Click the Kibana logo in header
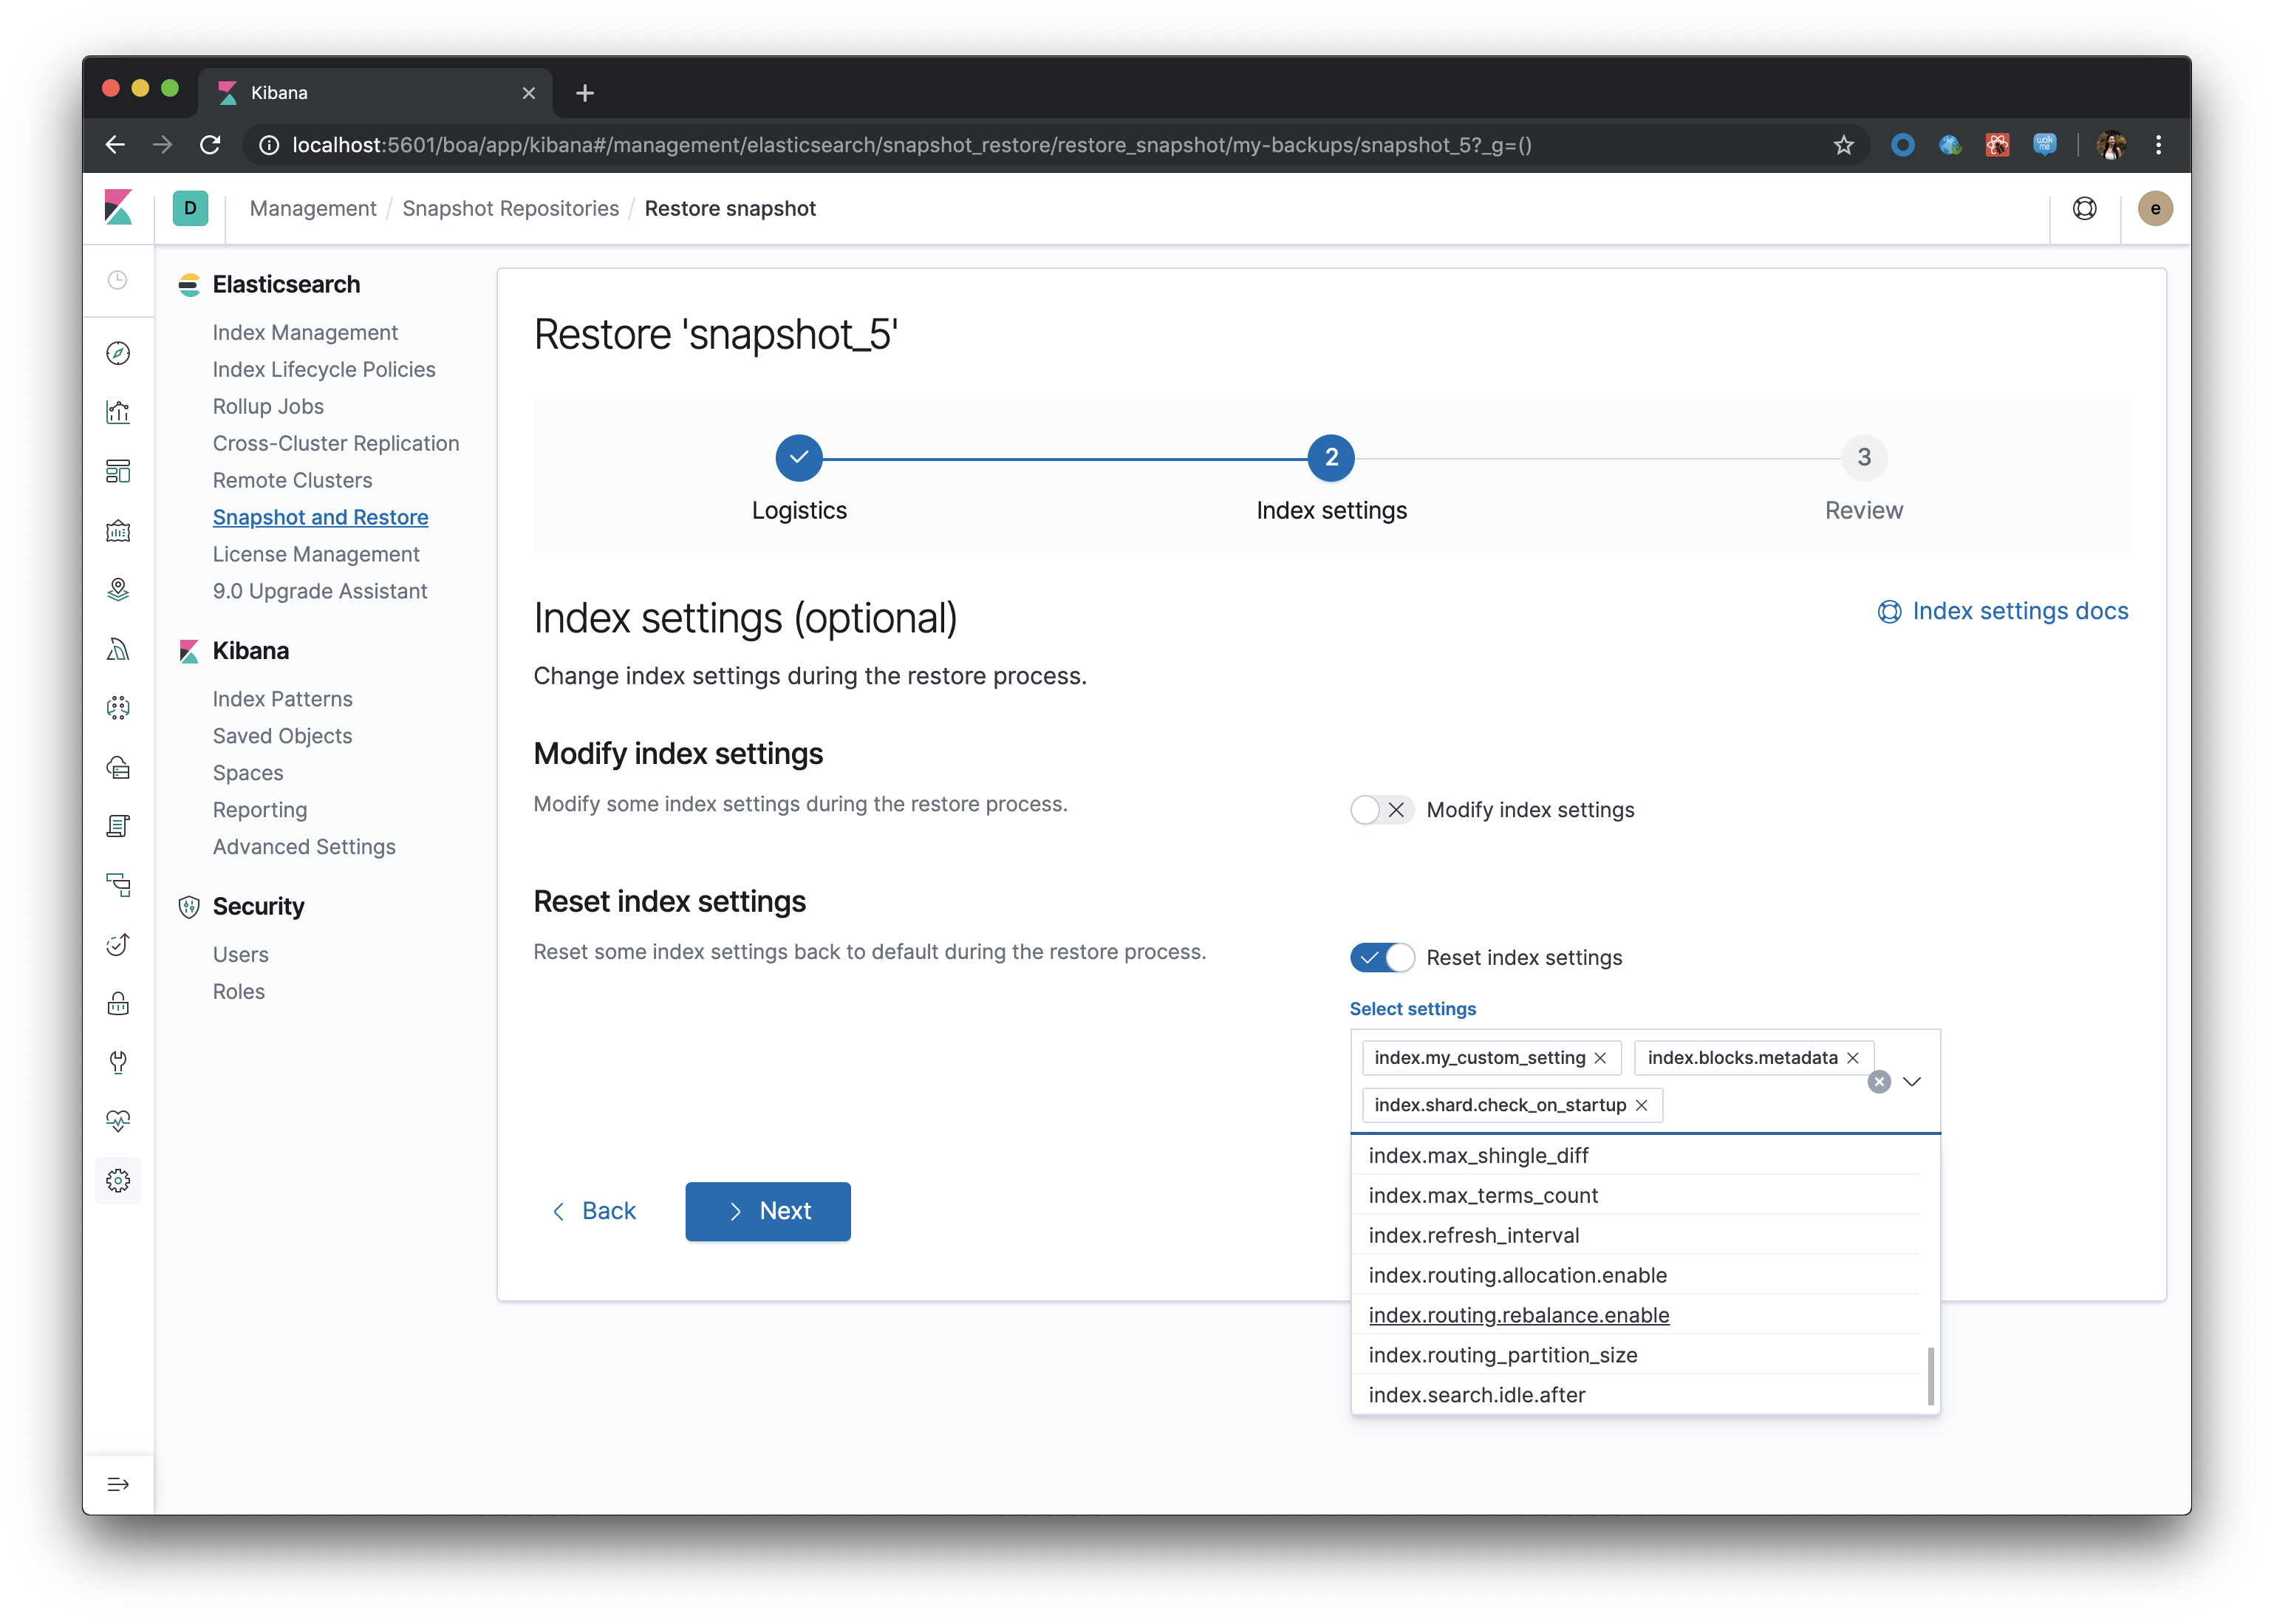The height and width of the screenshot is (1624, 2274). point(118,208)
